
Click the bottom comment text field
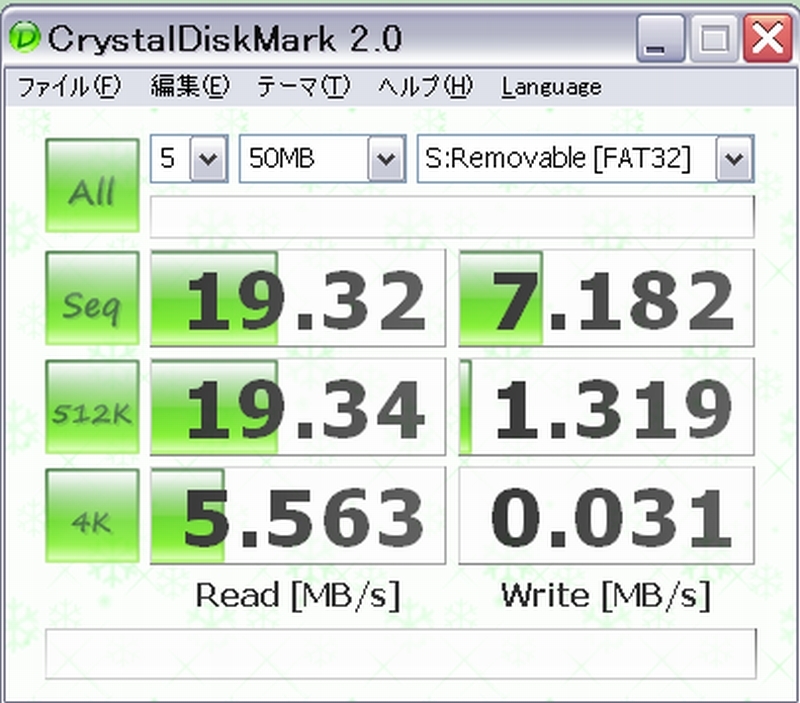coord(401,654)
